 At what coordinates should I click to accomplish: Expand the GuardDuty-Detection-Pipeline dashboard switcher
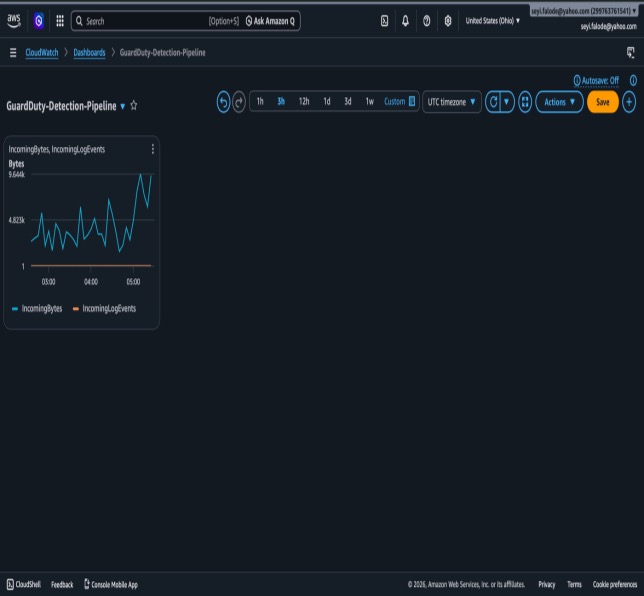[122, 106]
